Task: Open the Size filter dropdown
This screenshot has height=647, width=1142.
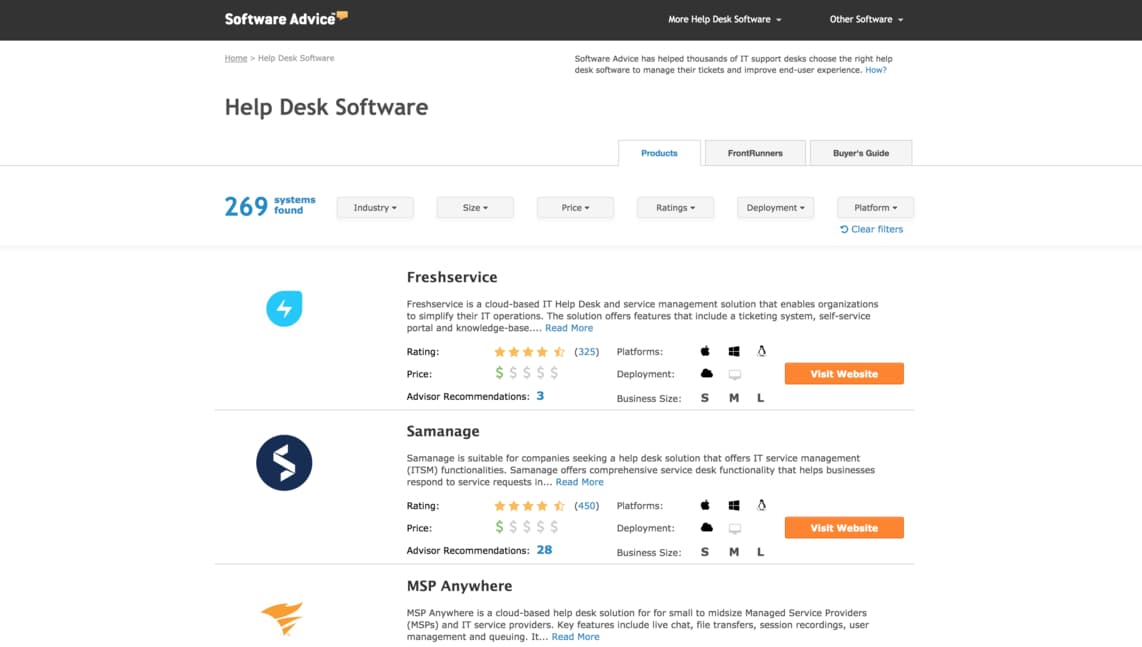Action: (475, 208)
